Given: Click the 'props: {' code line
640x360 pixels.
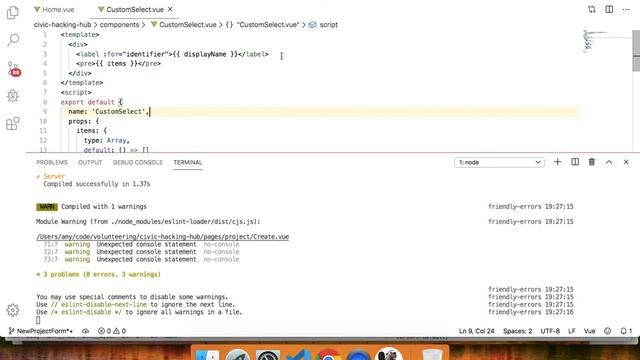Looking at the screenshot, I should click(x=84, y=121).
